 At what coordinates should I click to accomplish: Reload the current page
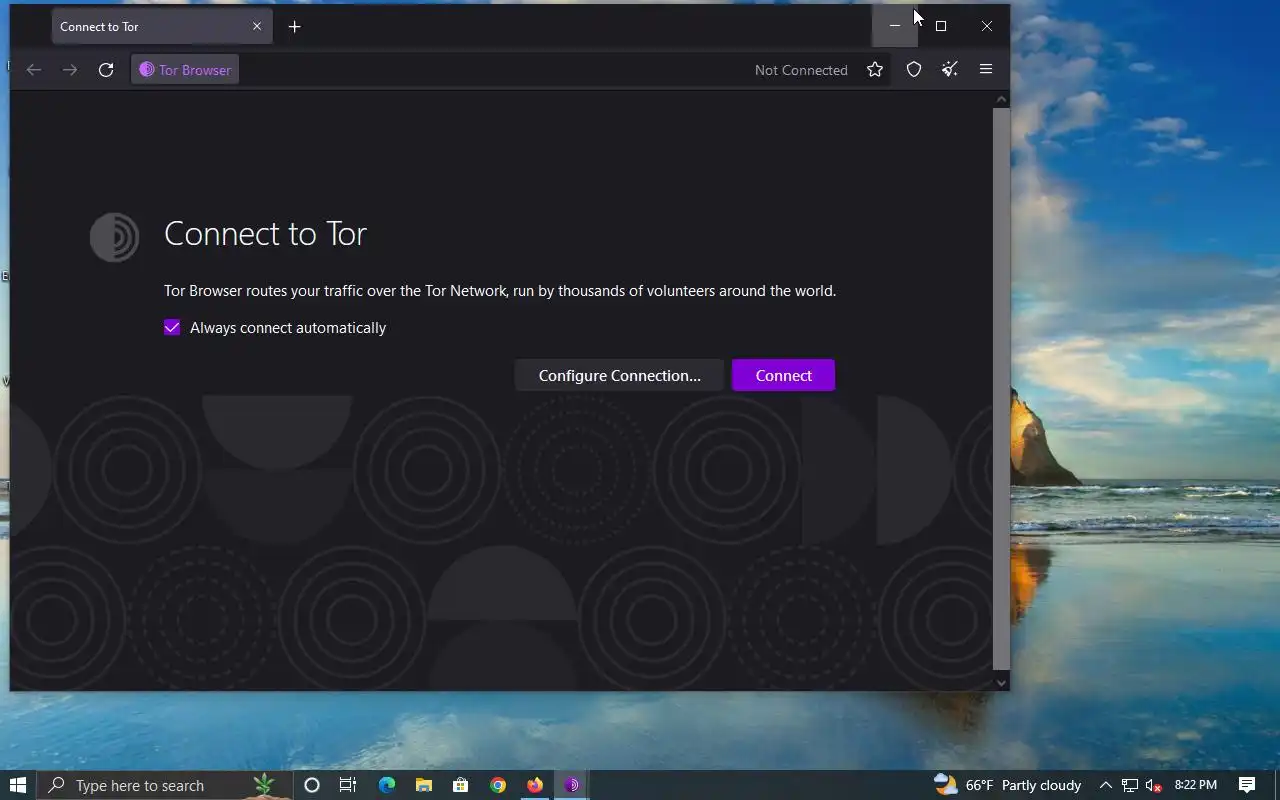[x=106, y=69]
